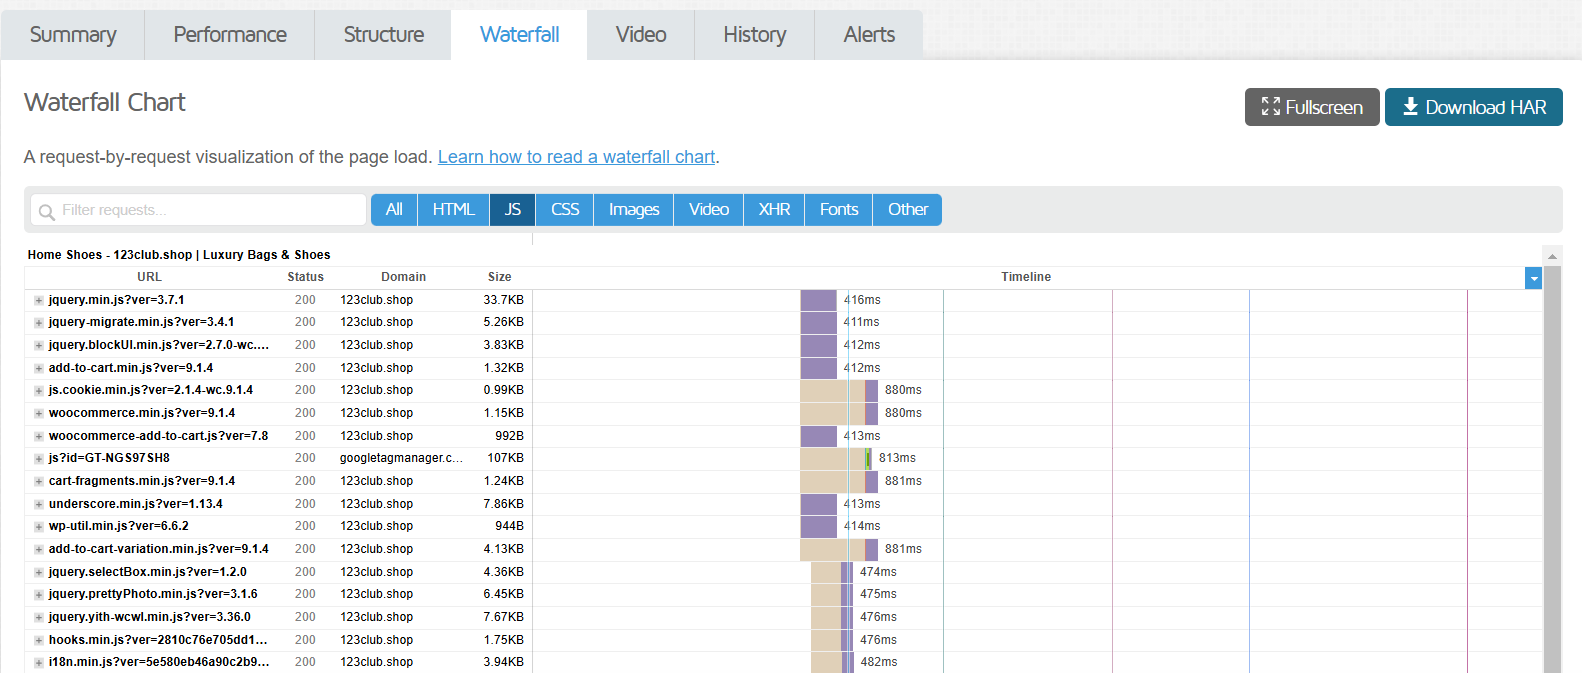Filter requests by CSS type

[x=565, y=210]
